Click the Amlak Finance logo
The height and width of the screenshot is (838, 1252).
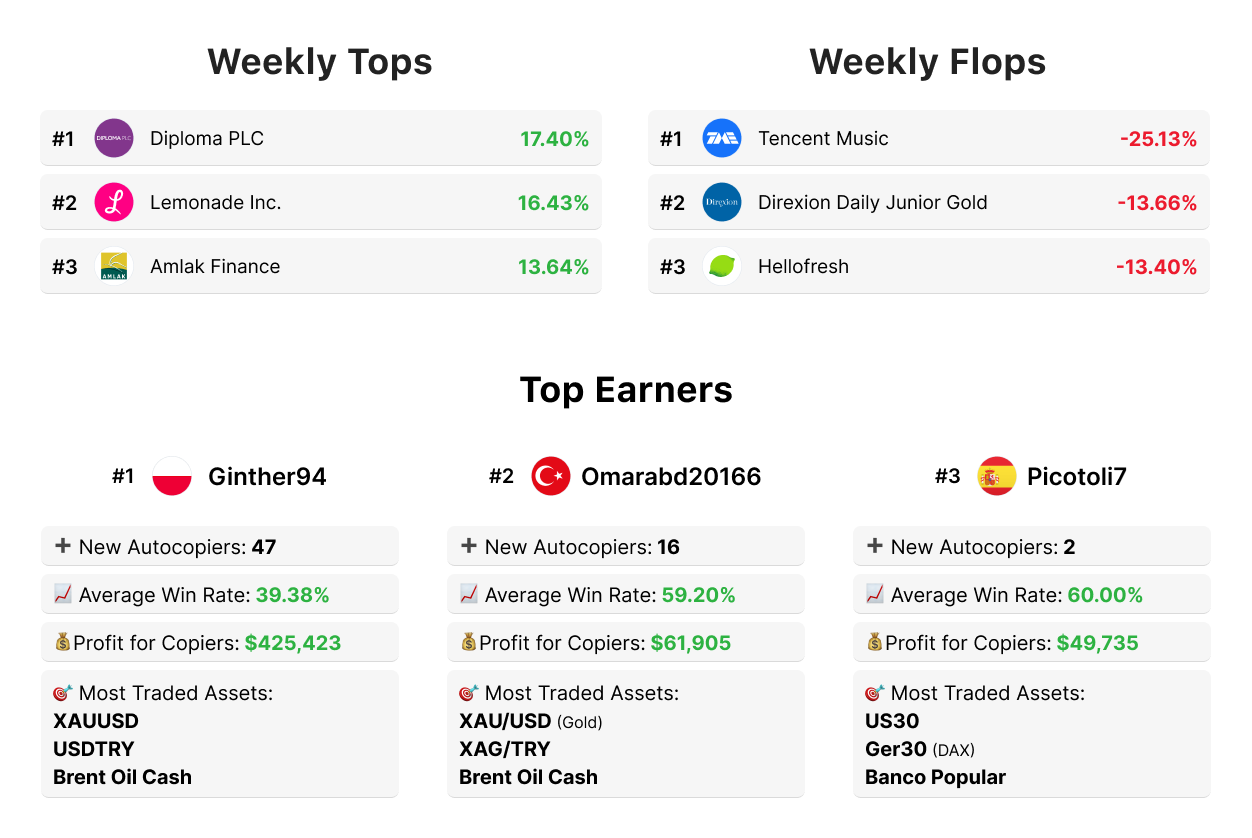[114, 266]
